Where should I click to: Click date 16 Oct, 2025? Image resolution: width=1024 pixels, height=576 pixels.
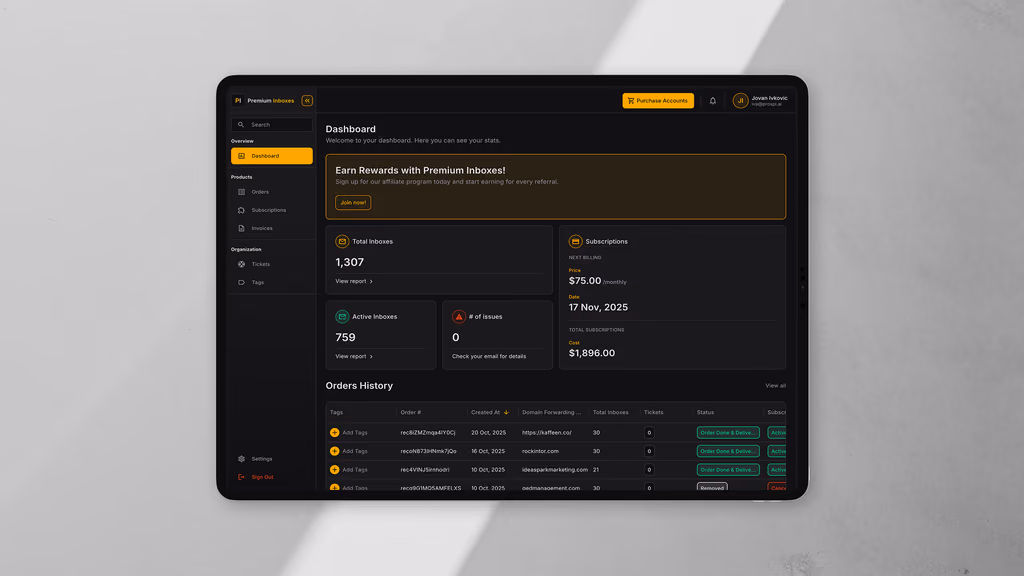(x=488, y=451)
